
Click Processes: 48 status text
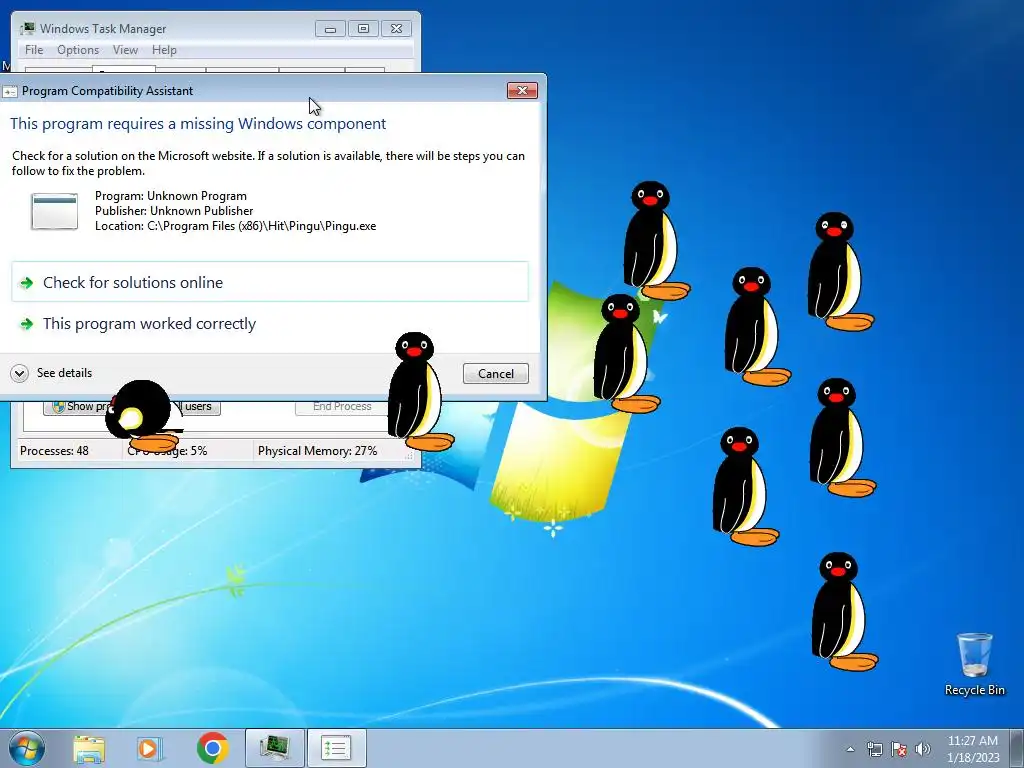[x=54, y=451]
